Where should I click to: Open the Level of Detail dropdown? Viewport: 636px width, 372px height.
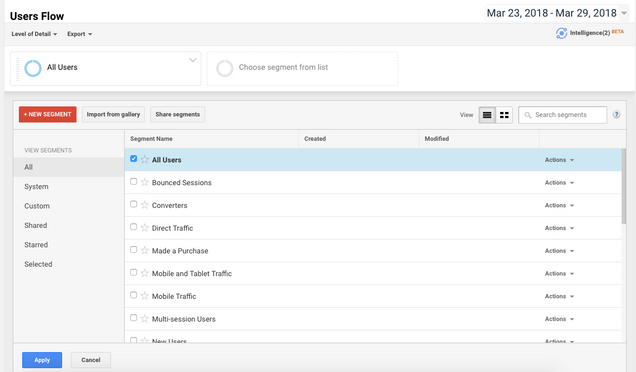(34, 34)
